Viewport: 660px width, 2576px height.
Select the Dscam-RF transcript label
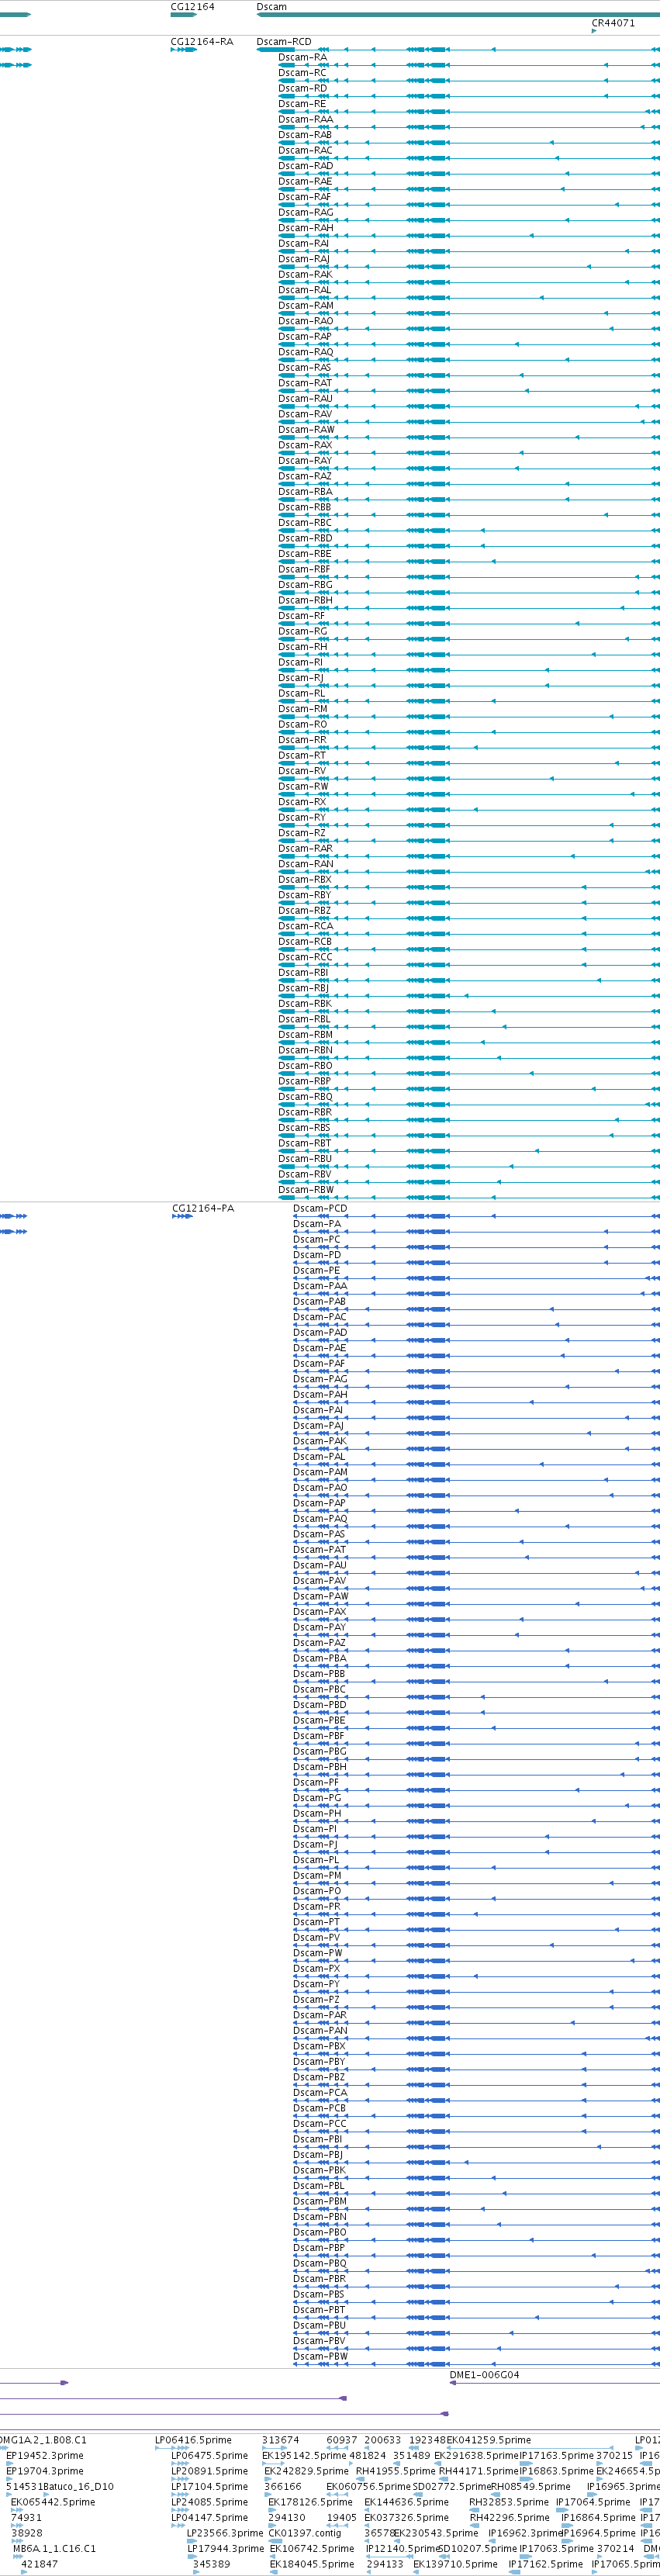click(x=301, y=616)
